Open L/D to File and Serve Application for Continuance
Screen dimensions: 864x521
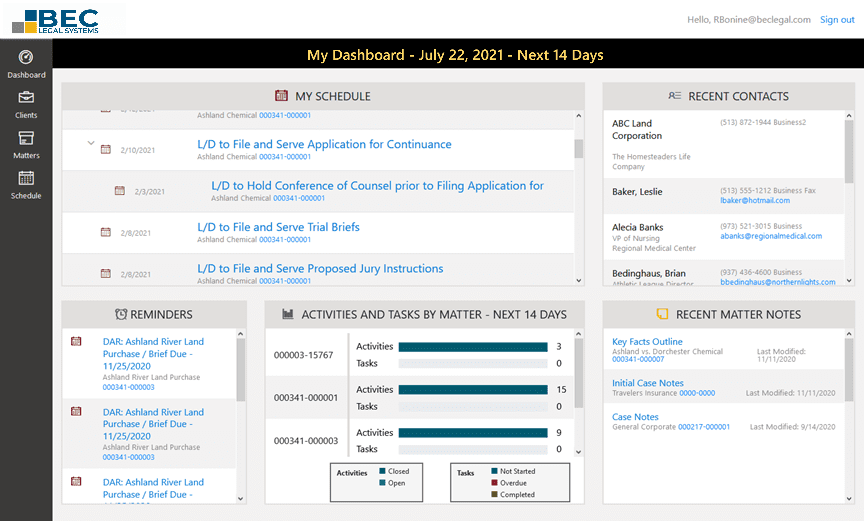click(x=324, y=144)
